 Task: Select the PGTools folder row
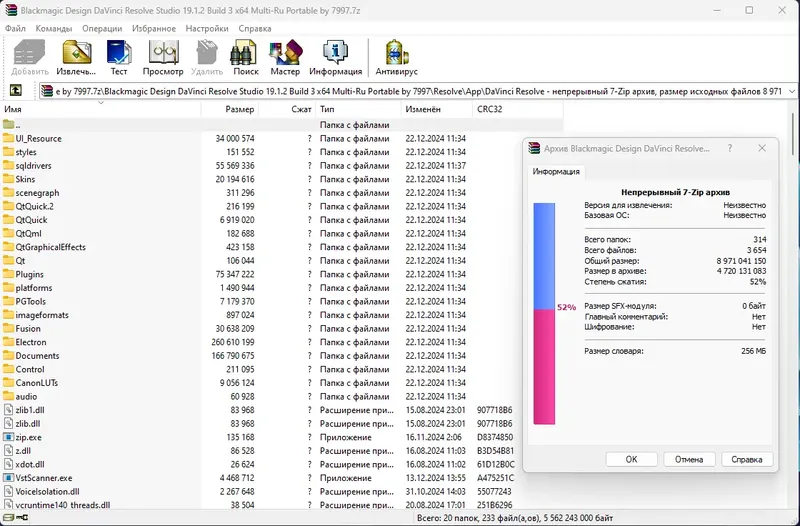point(282,301)
